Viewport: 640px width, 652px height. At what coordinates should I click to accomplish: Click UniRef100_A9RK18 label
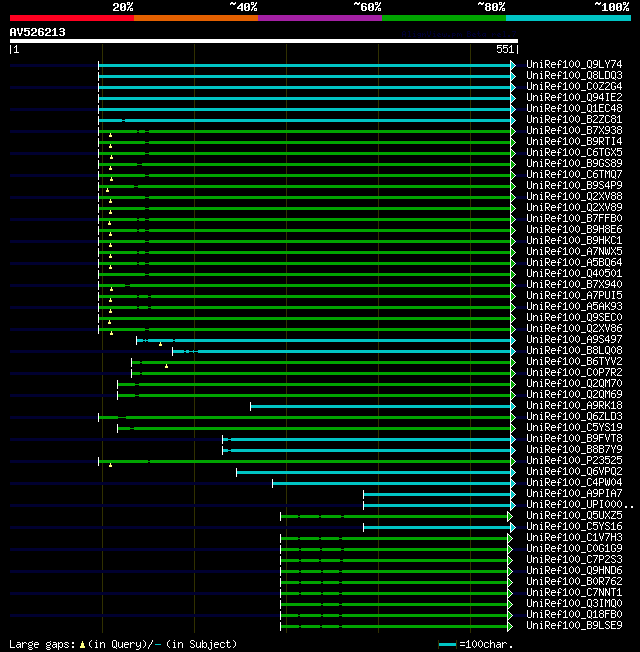click(x=574, y=405)
